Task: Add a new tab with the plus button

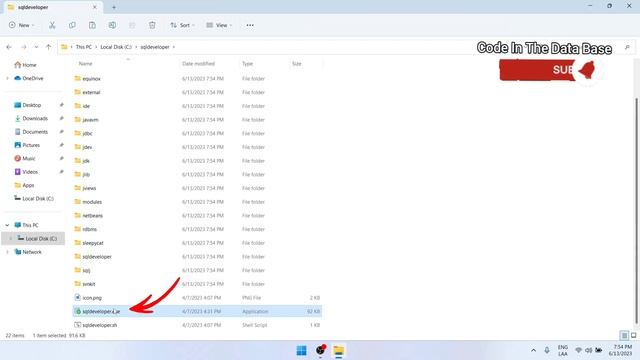Action: [114, 7]
